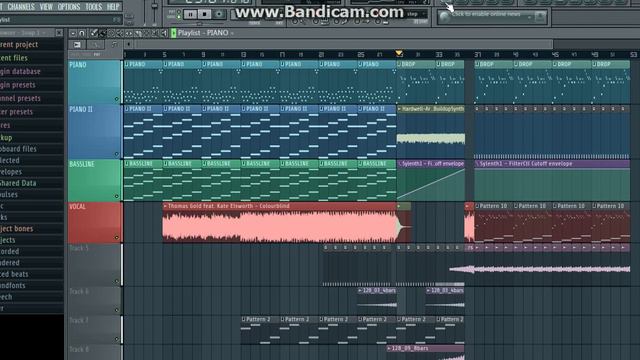Close the browser panel with its X
The height and width of the screenshot is (360, 640).
click(59, 33)
